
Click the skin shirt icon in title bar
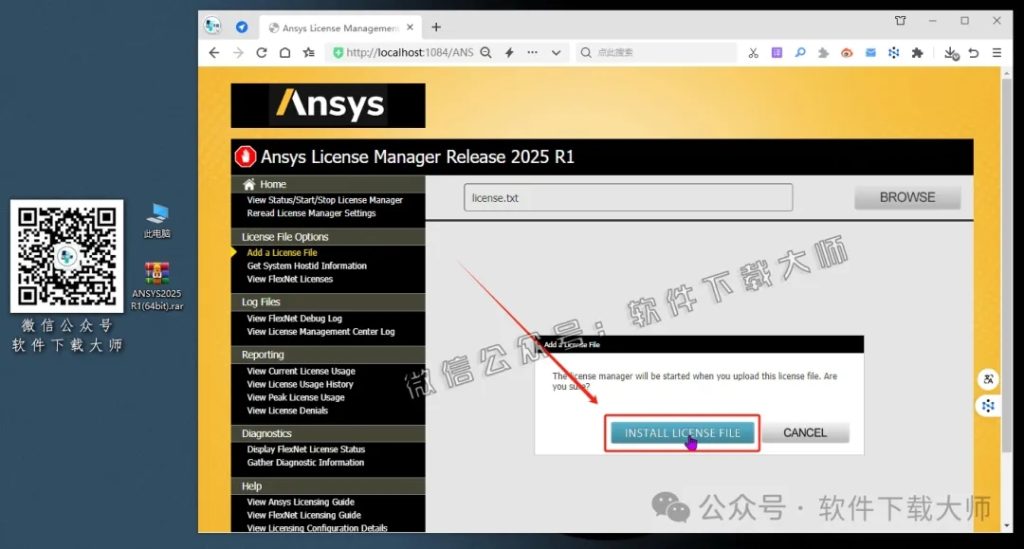click(x=901, y=21)
